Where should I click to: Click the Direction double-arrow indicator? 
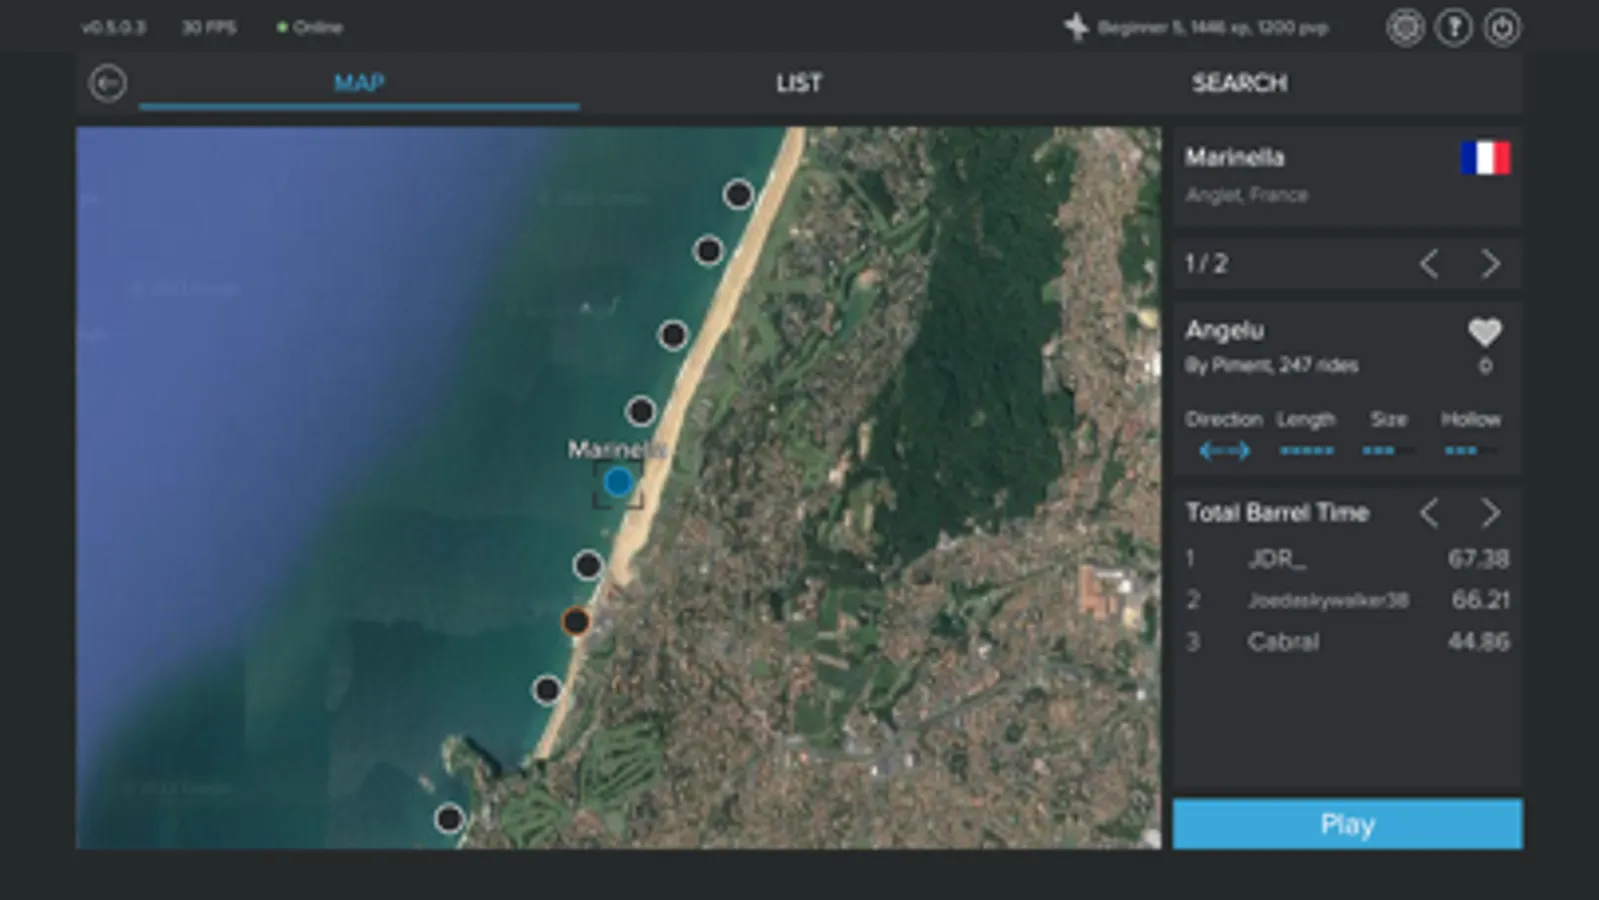click(1224, 451)
